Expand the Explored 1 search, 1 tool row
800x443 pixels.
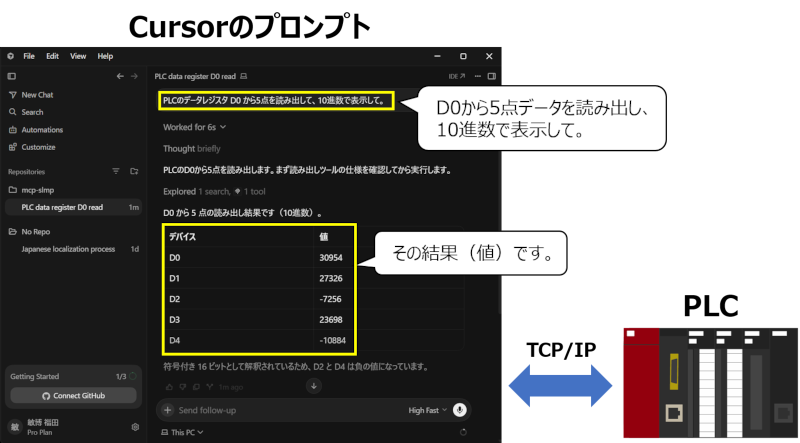[x=214, y=191]
